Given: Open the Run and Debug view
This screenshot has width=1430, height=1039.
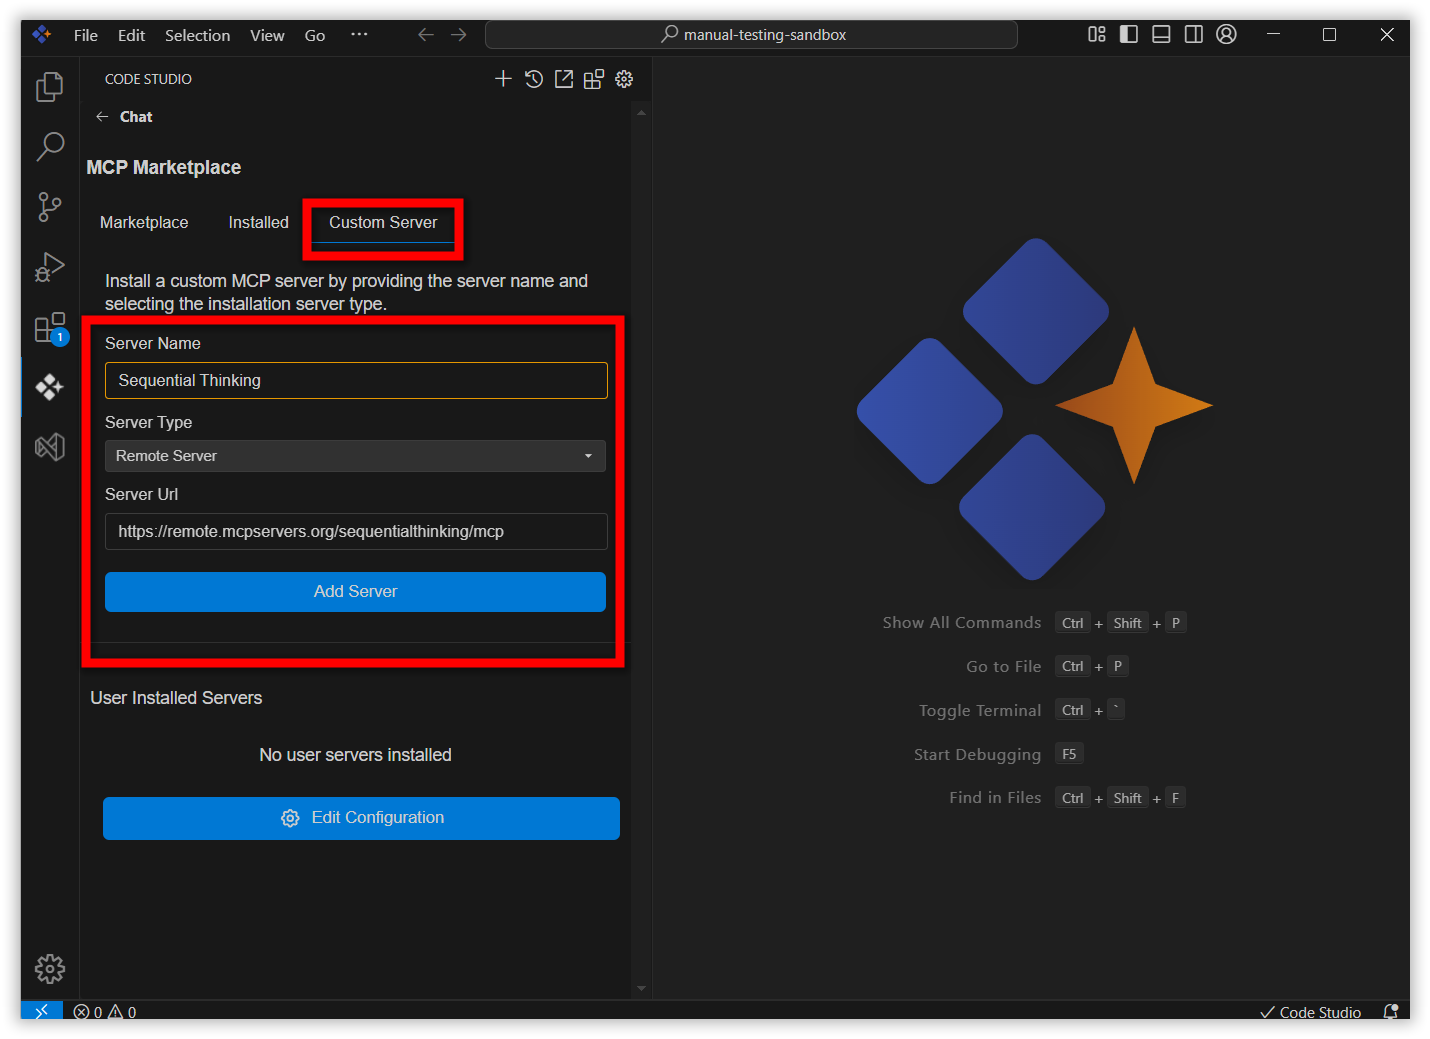Looking at the screenshot, I should point(50,267).
